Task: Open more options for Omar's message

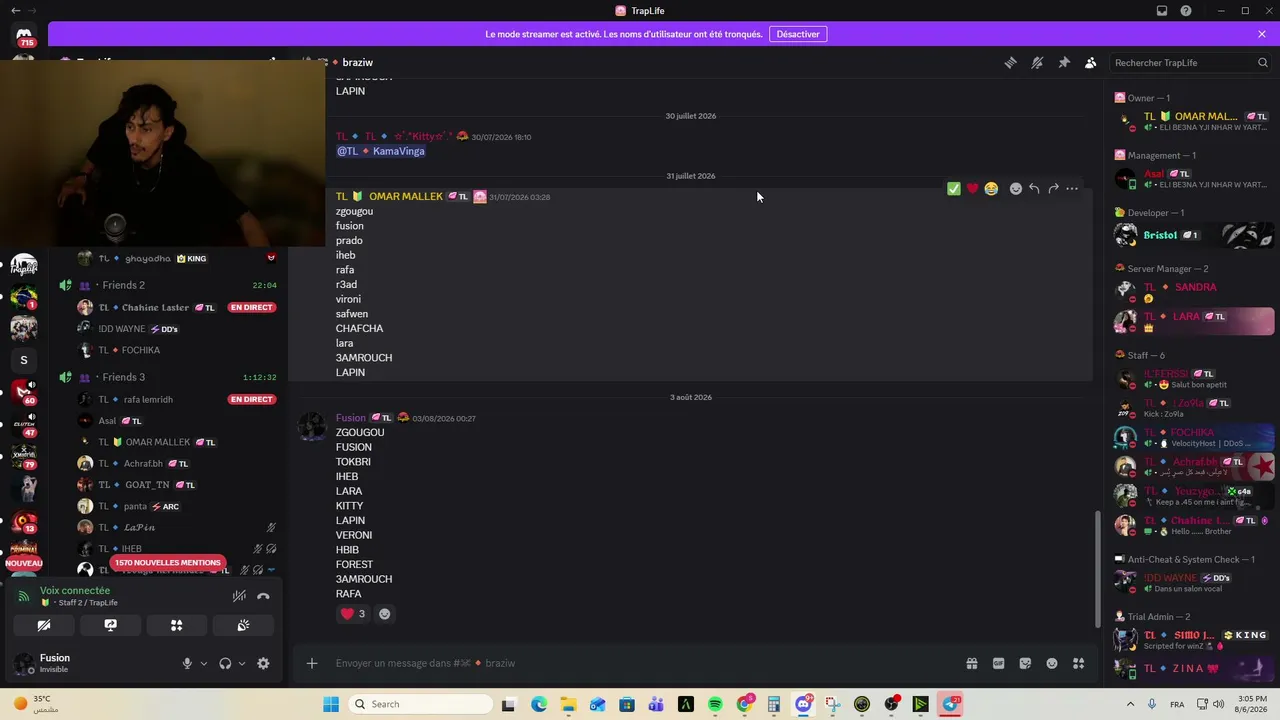Action: click(x=1072, y=189)
